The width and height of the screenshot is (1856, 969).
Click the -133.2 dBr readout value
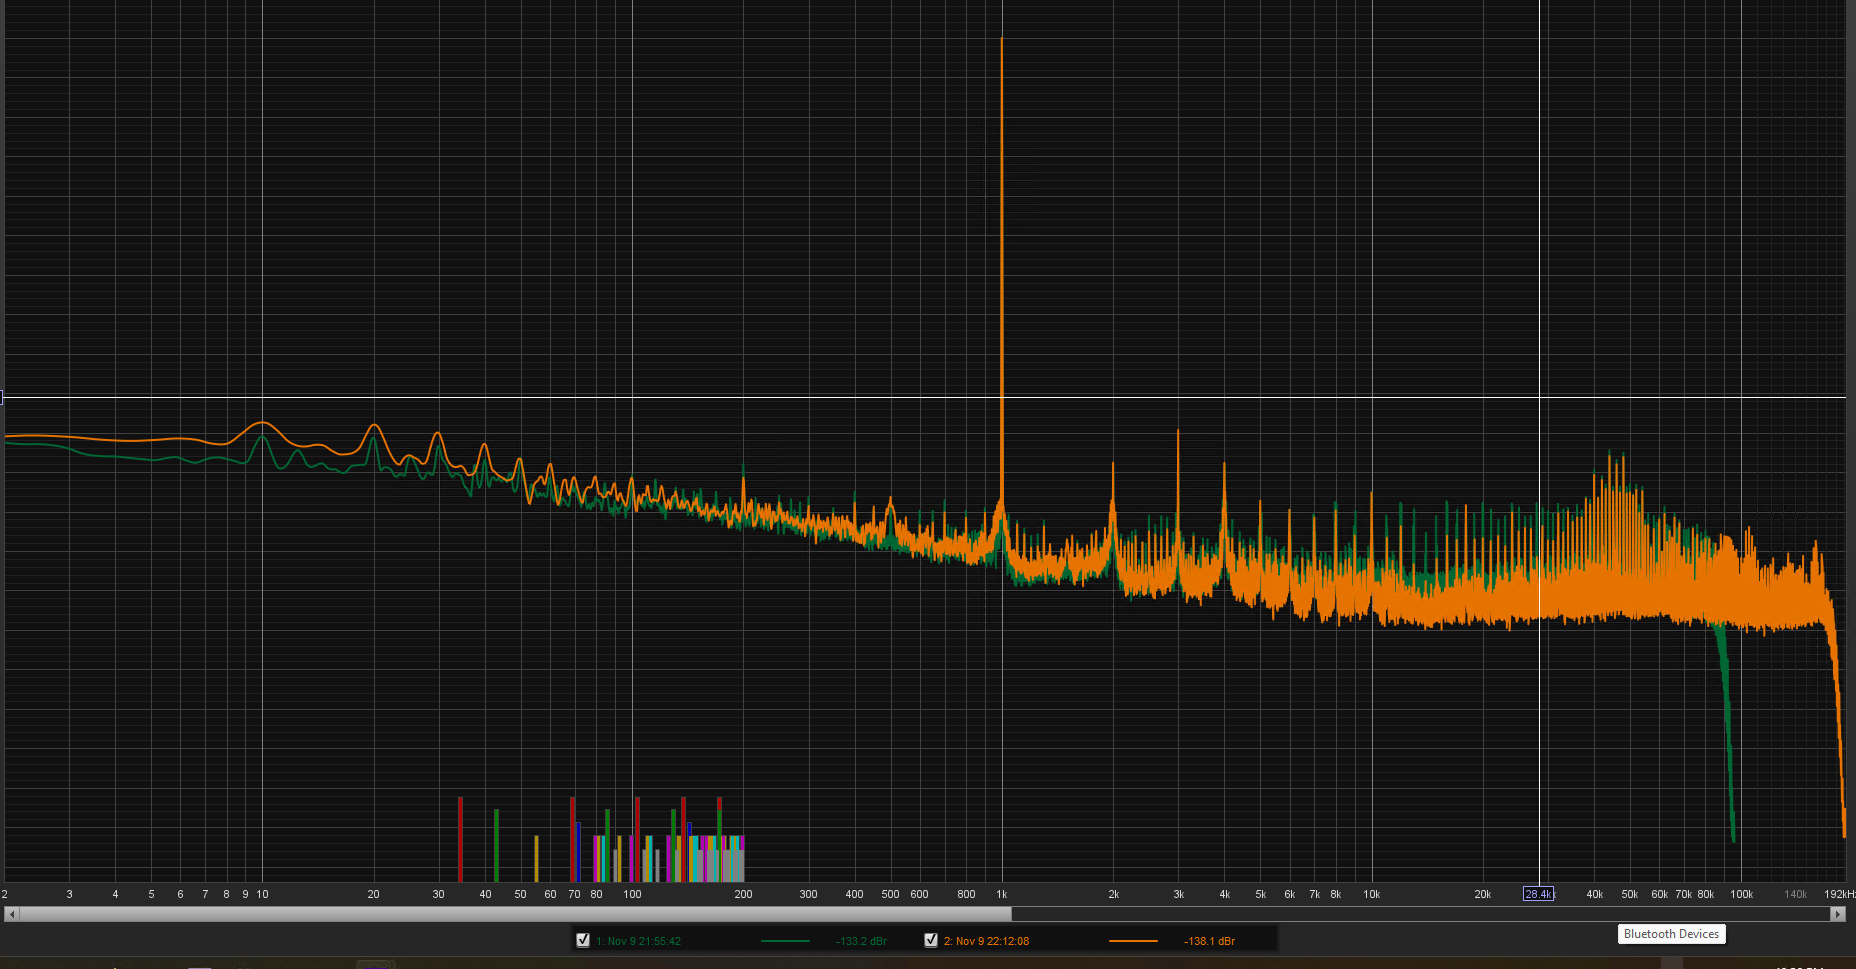(861, 941)
